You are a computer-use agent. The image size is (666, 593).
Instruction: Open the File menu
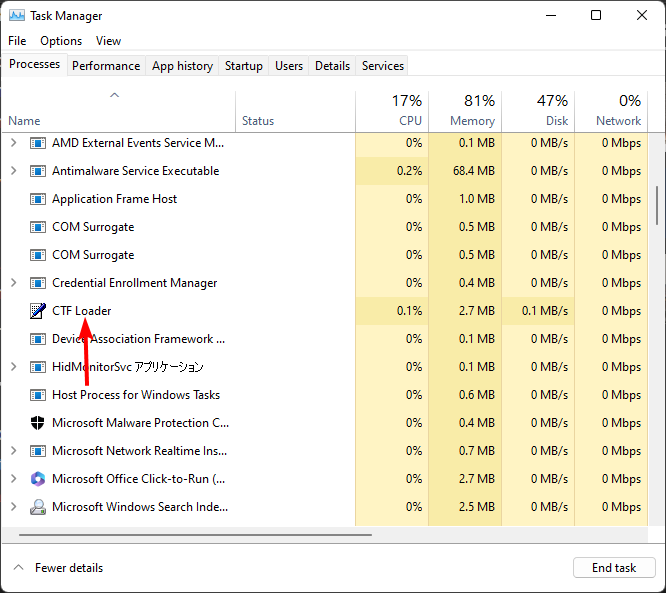[x=17, y=41]
